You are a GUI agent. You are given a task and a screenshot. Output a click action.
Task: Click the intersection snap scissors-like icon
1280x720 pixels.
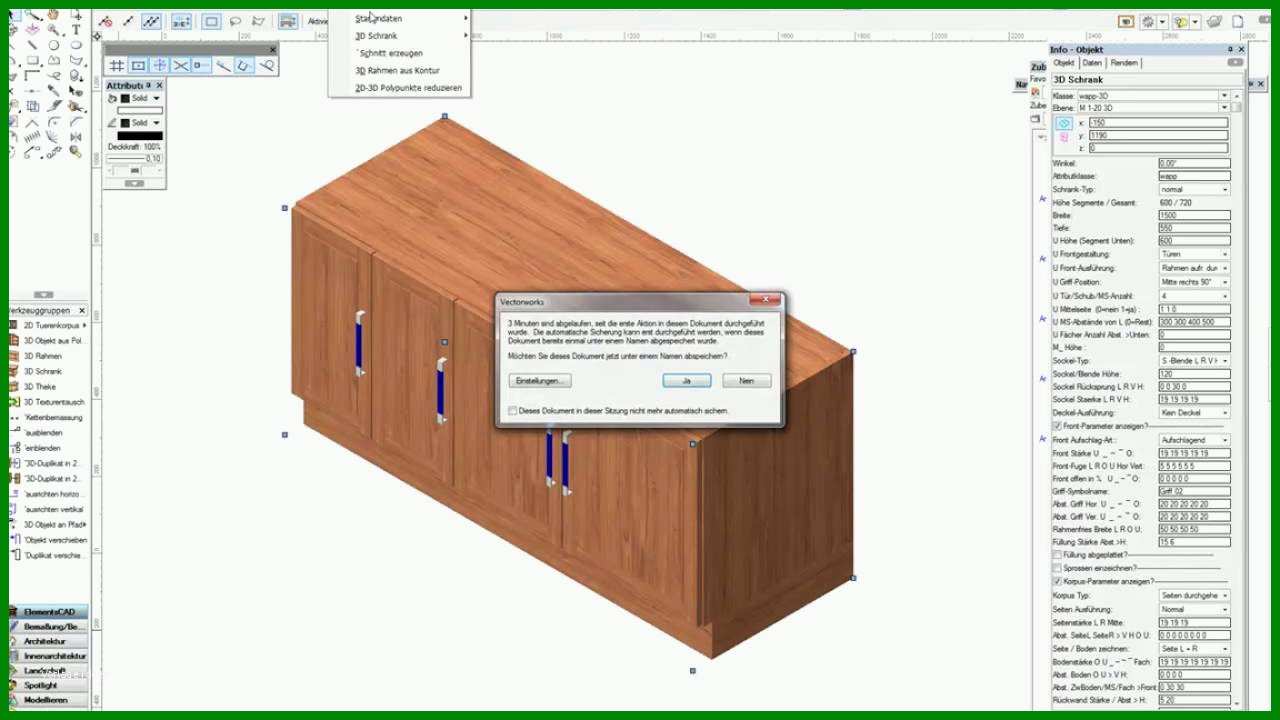(181, 66)
